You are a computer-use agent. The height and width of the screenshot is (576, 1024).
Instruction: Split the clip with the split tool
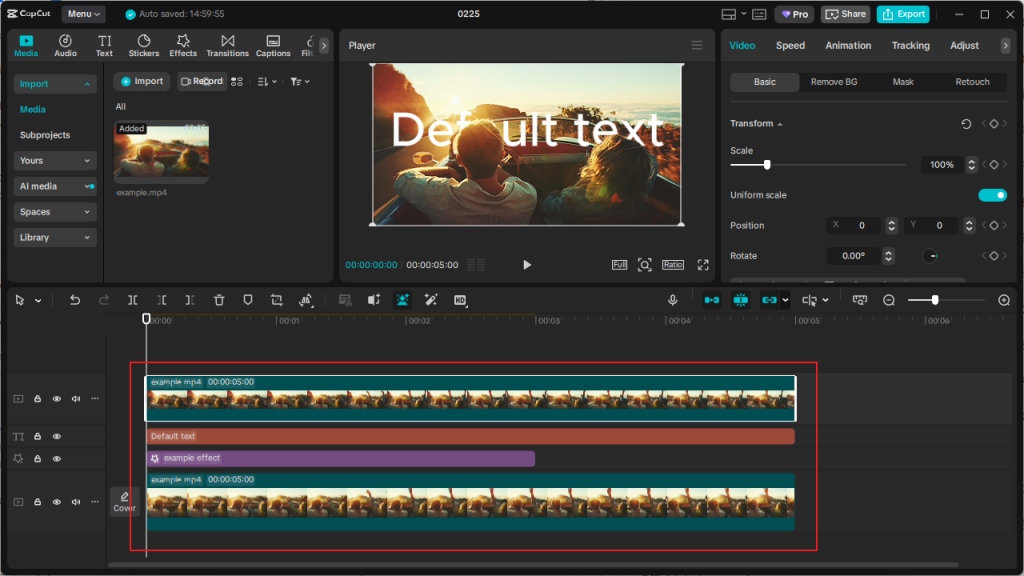click(x=133, y=300)
